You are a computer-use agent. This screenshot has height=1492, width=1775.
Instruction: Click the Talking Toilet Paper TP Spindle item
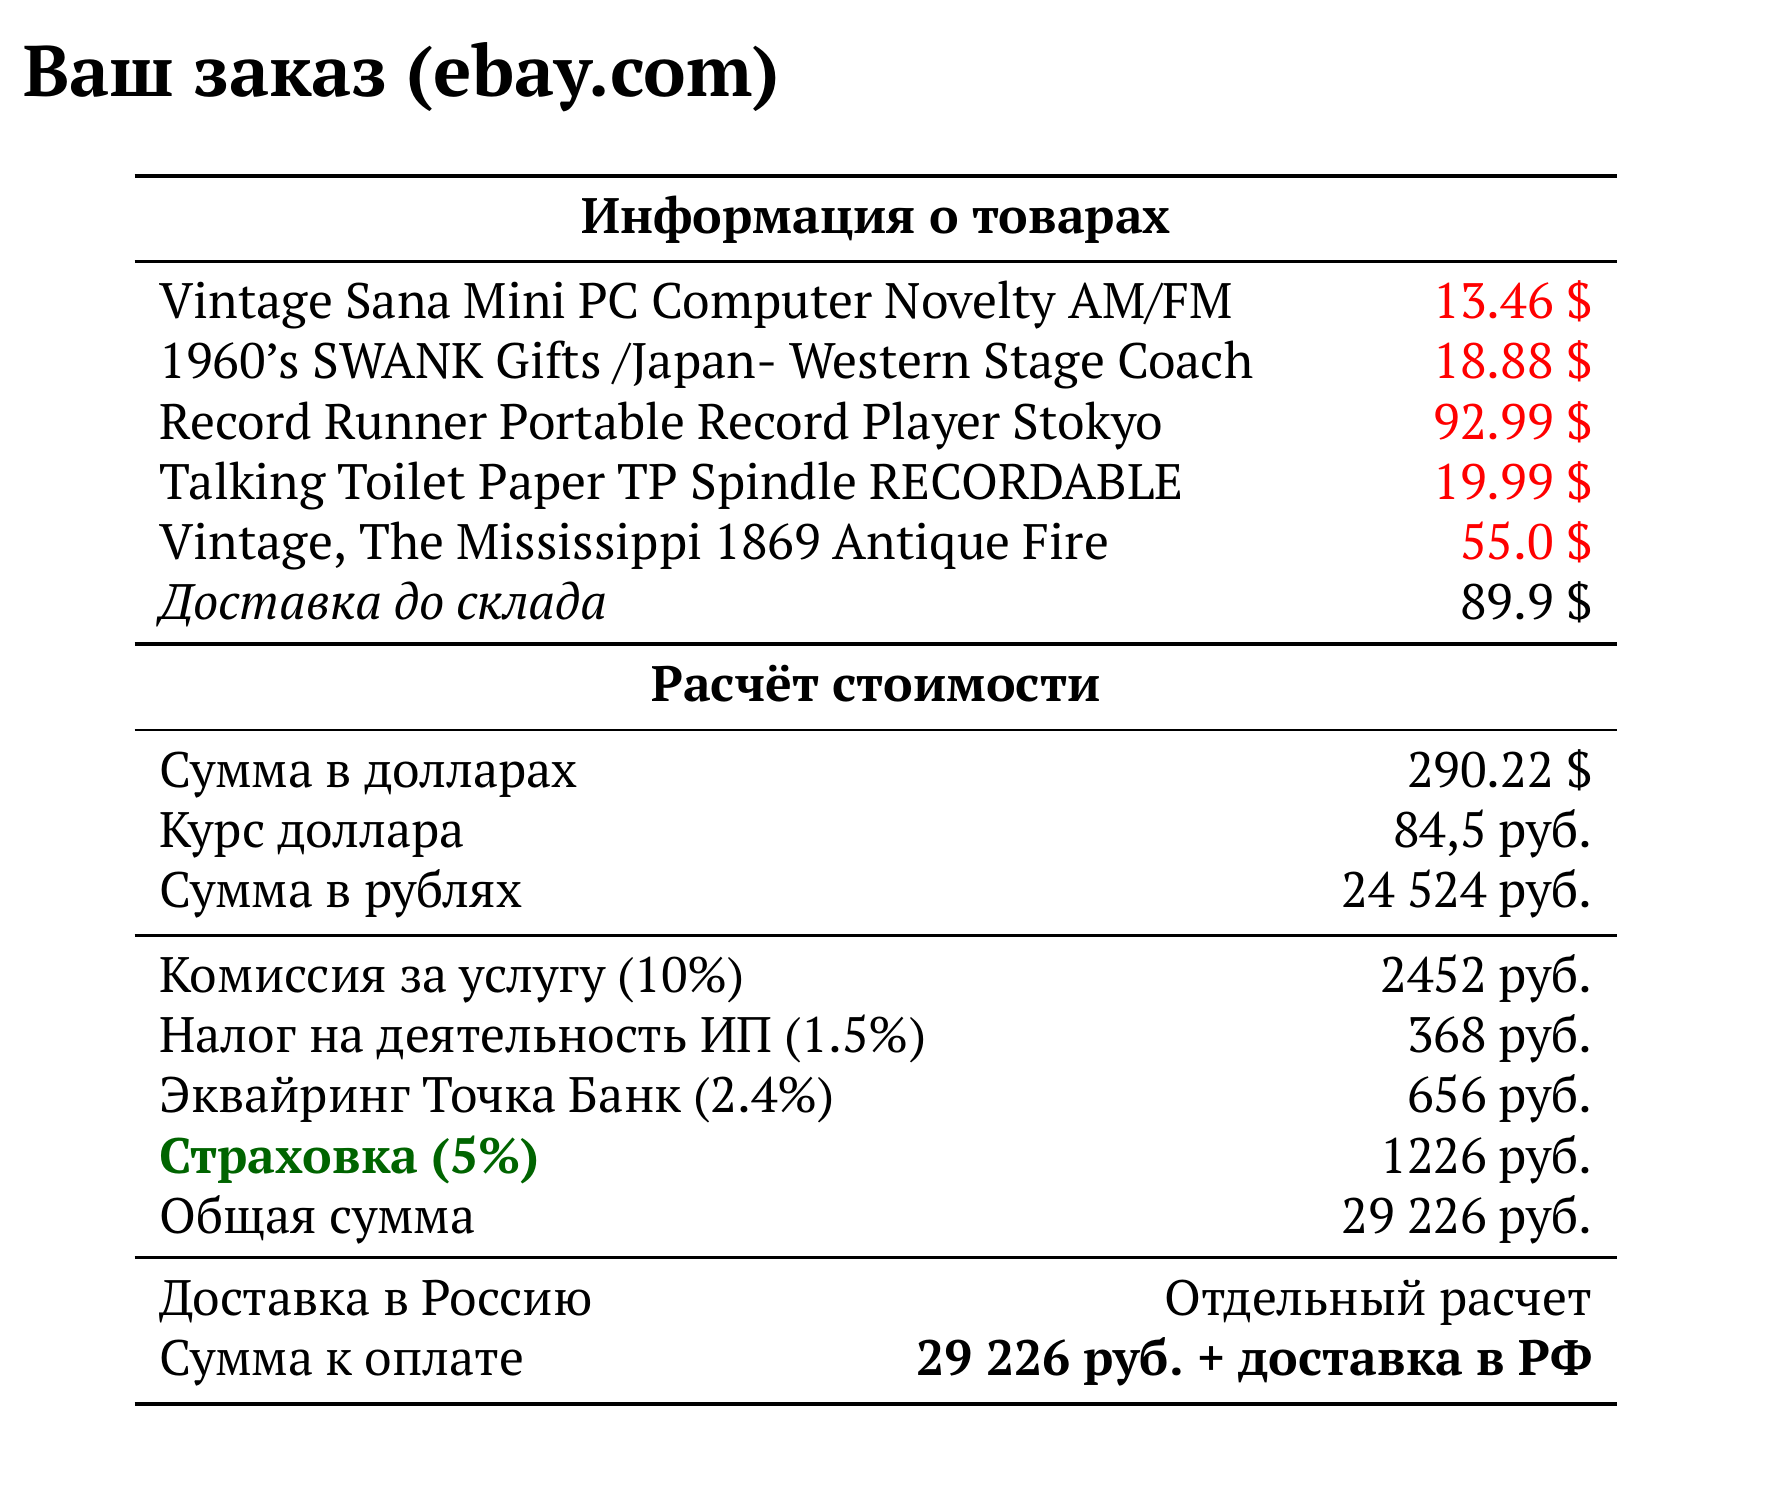pyautogui.click(x=671, y=482)
